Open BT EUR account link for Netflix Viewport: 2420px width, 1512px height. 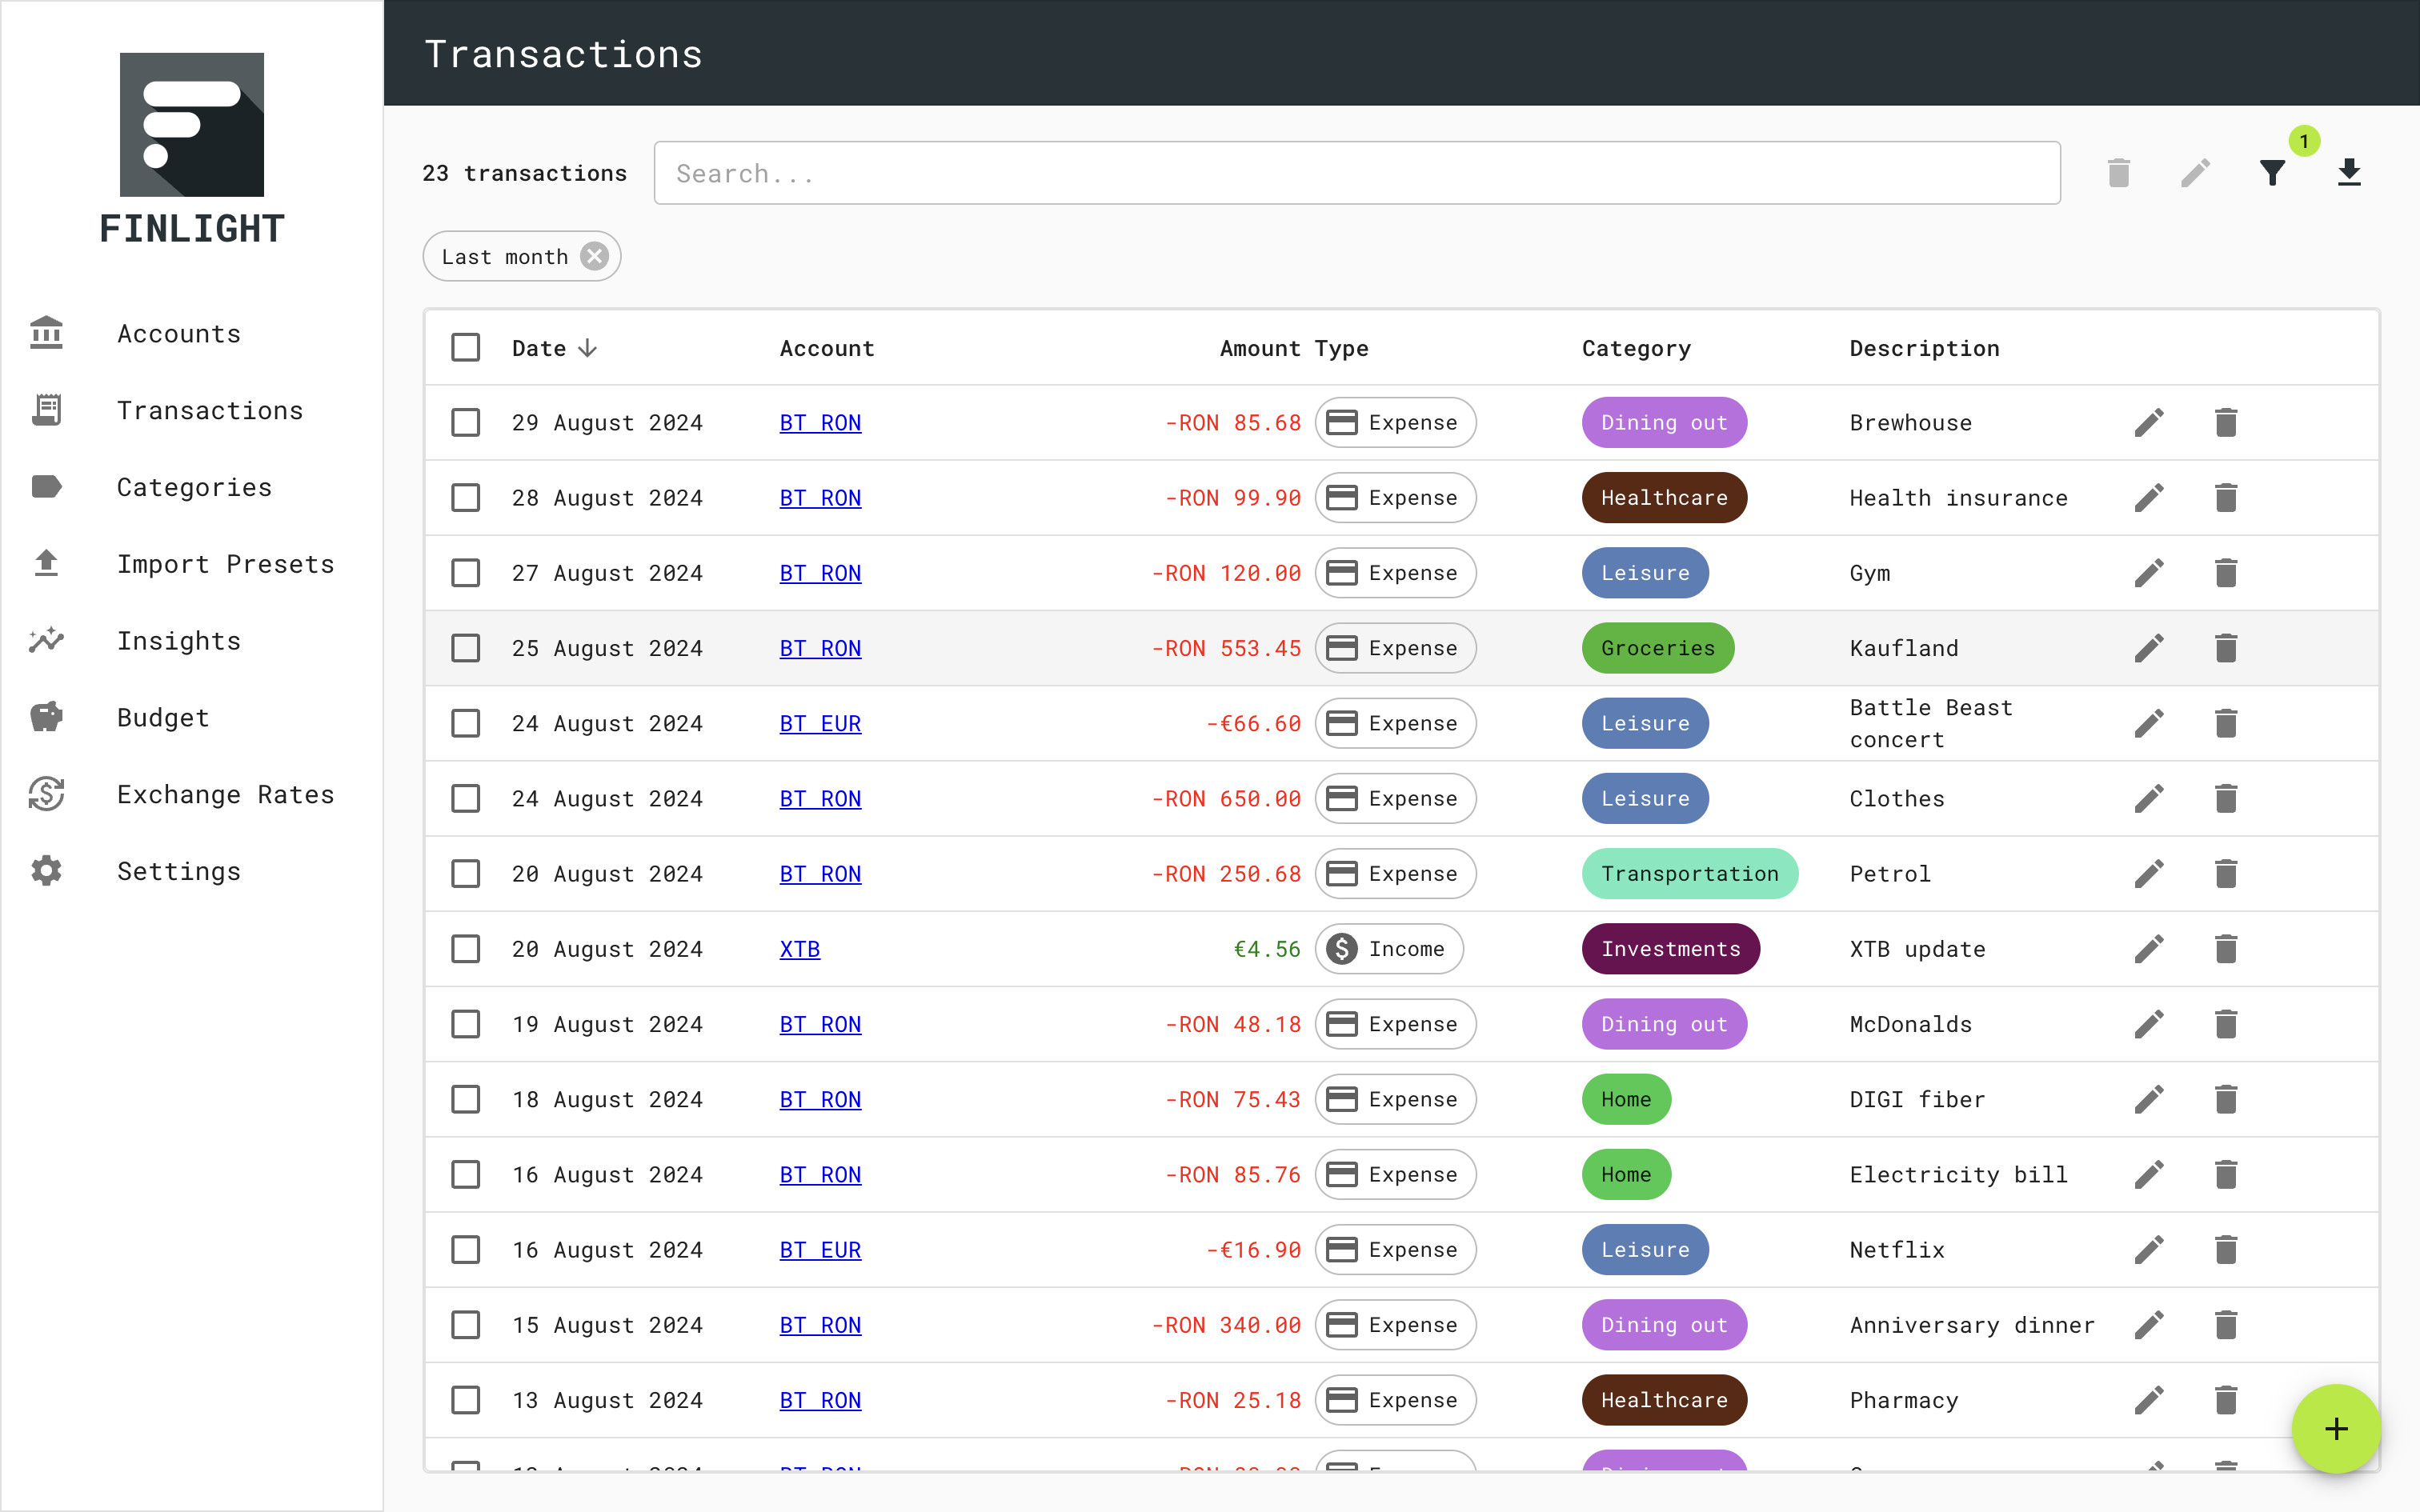pos(820,1250)
